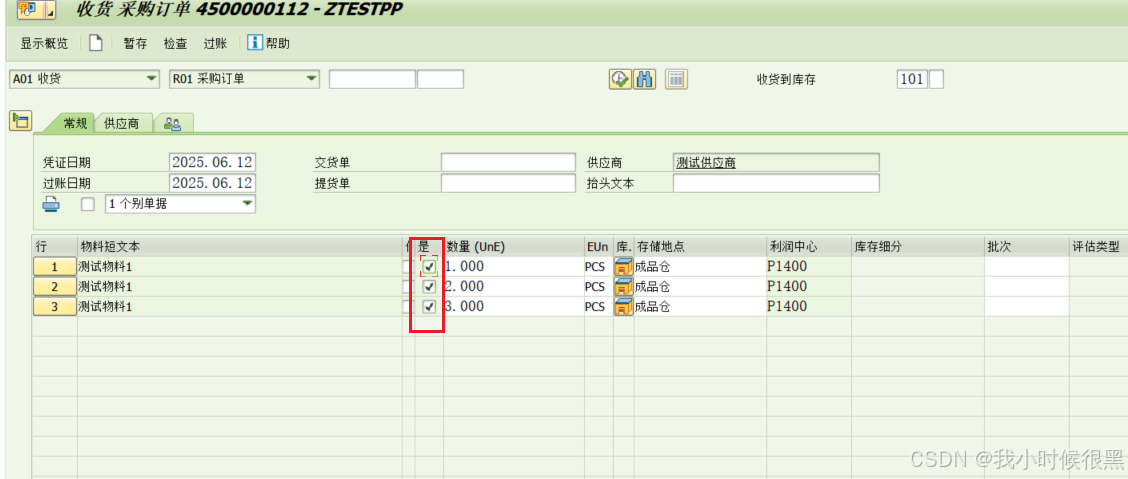Select line item button 1
The image size is (1128, 479).
[55, 267]
